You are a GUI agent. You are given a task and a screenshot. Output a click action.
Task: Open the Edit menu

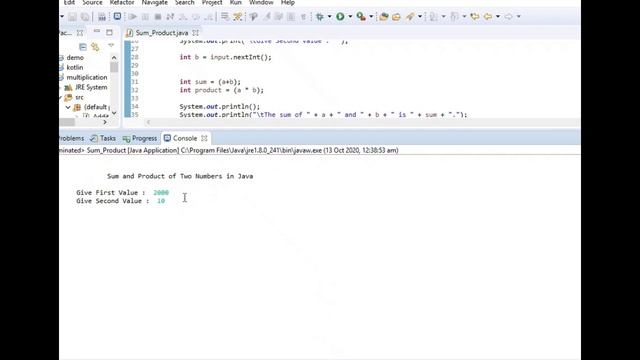[69, 2]
